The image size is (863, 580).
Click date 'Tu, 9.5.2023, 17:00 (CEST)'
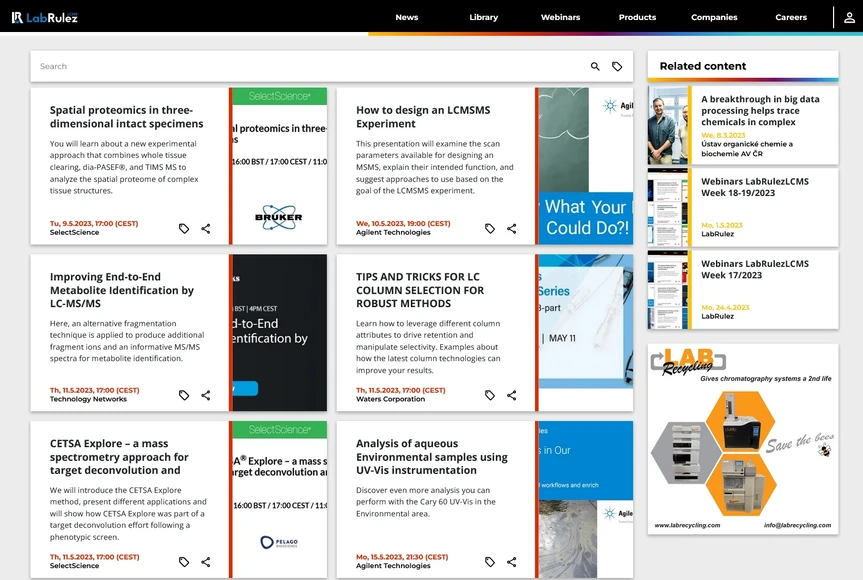pyautogui.click(x=94, y=223)
